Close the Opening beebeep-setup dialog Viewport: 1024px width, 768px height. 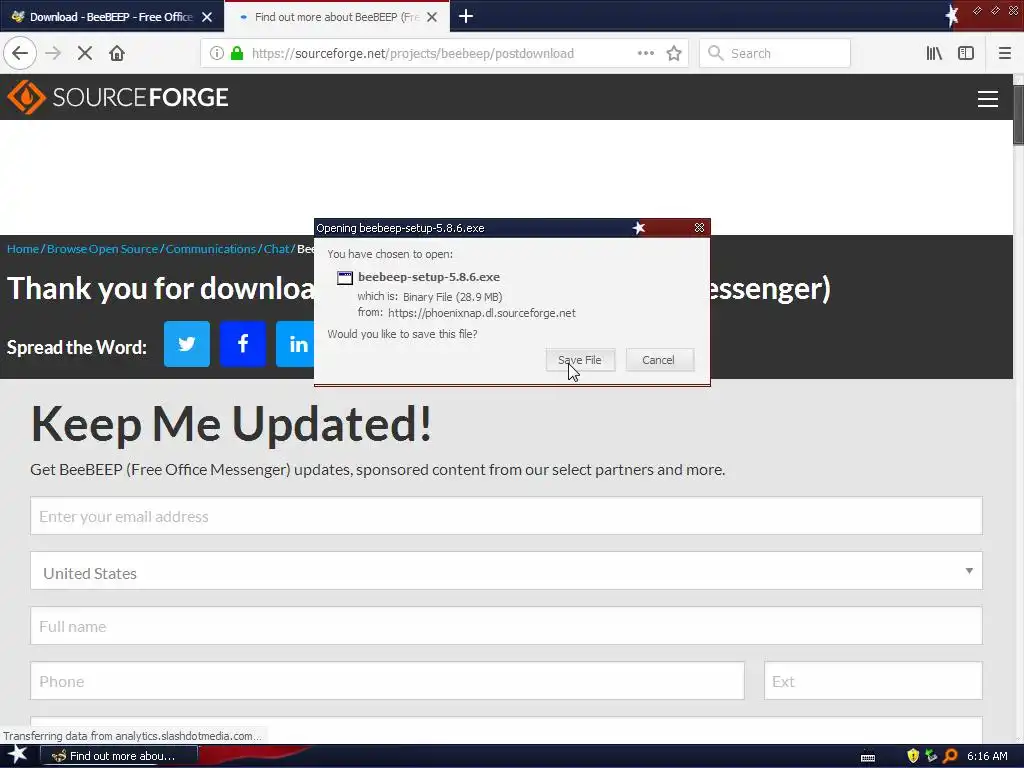coord(699,227)
